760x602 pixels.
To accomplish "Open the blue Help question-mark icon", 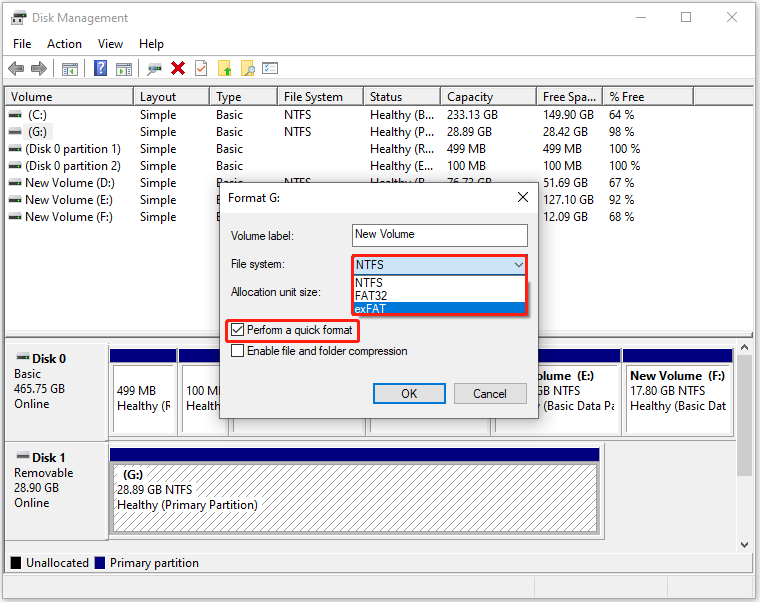I will coord(100,68).
